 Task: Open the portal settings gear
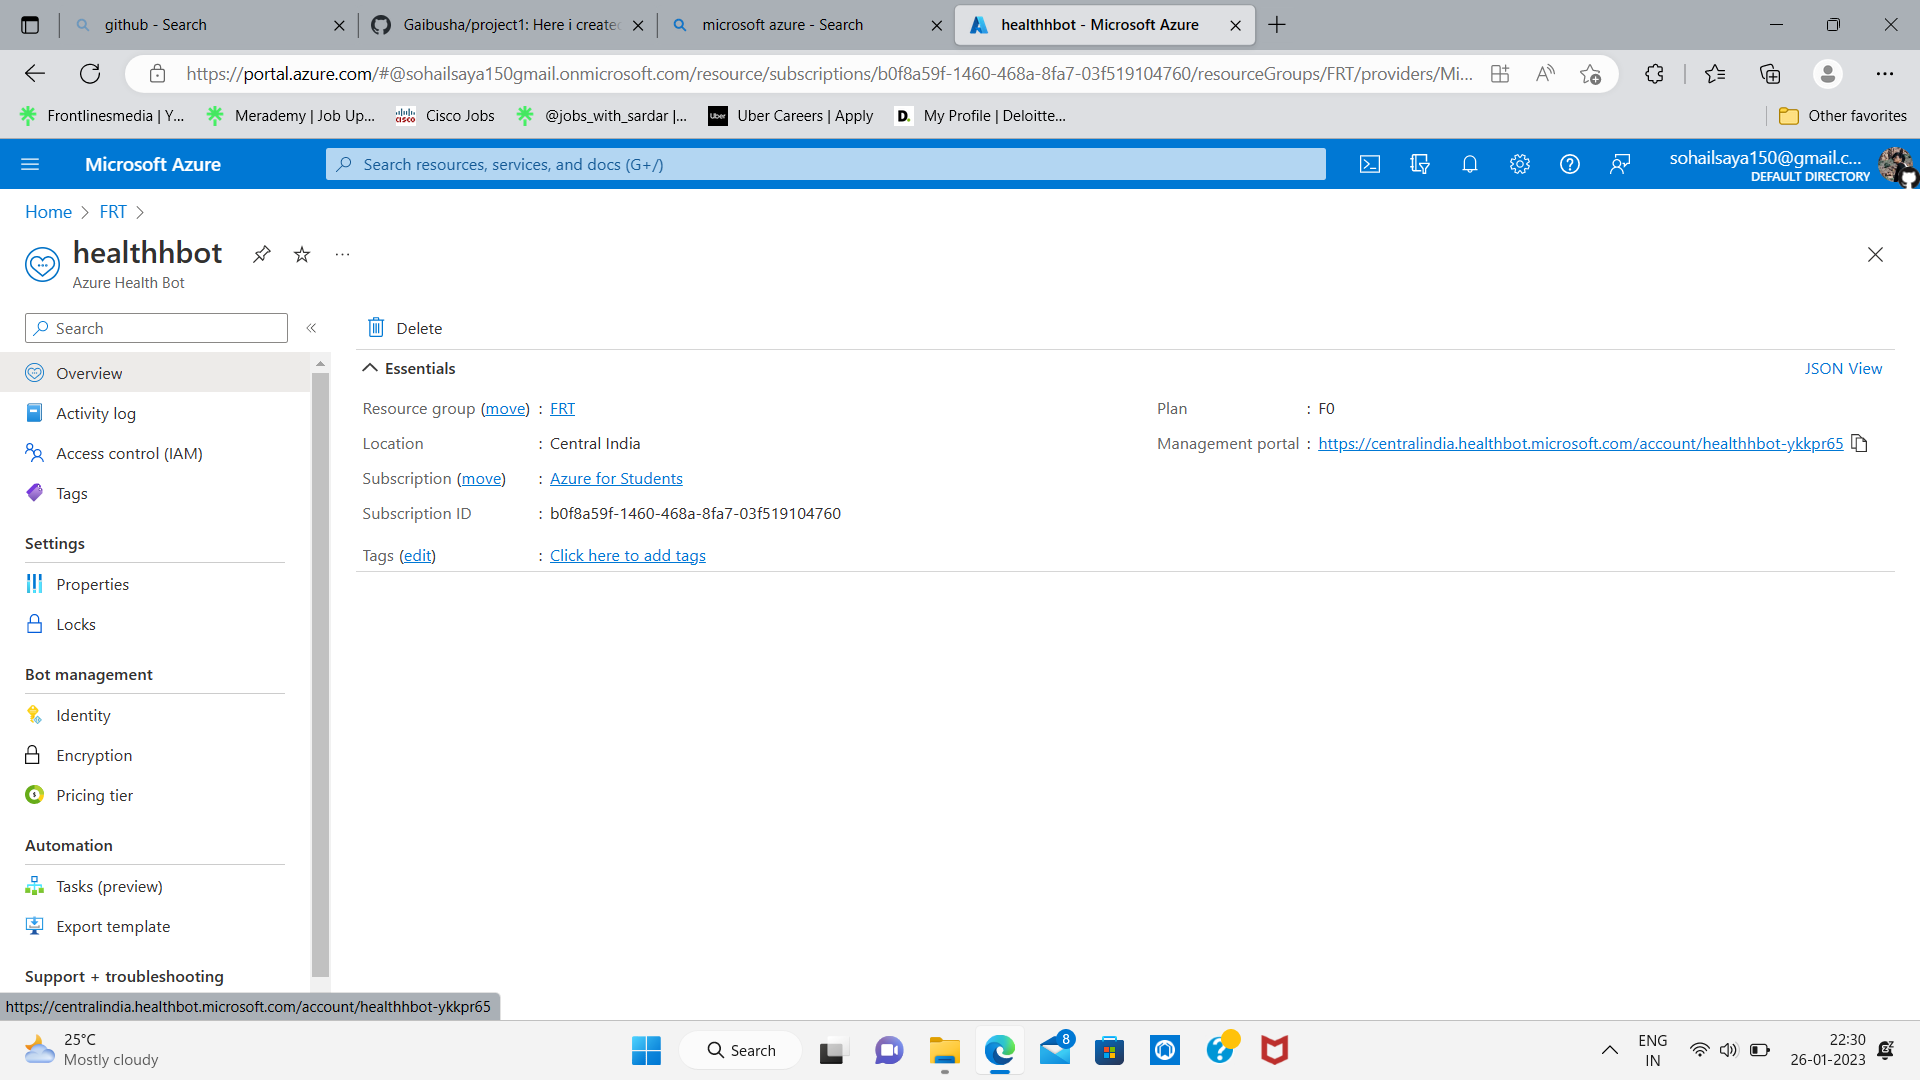(x=1520, y=164)
